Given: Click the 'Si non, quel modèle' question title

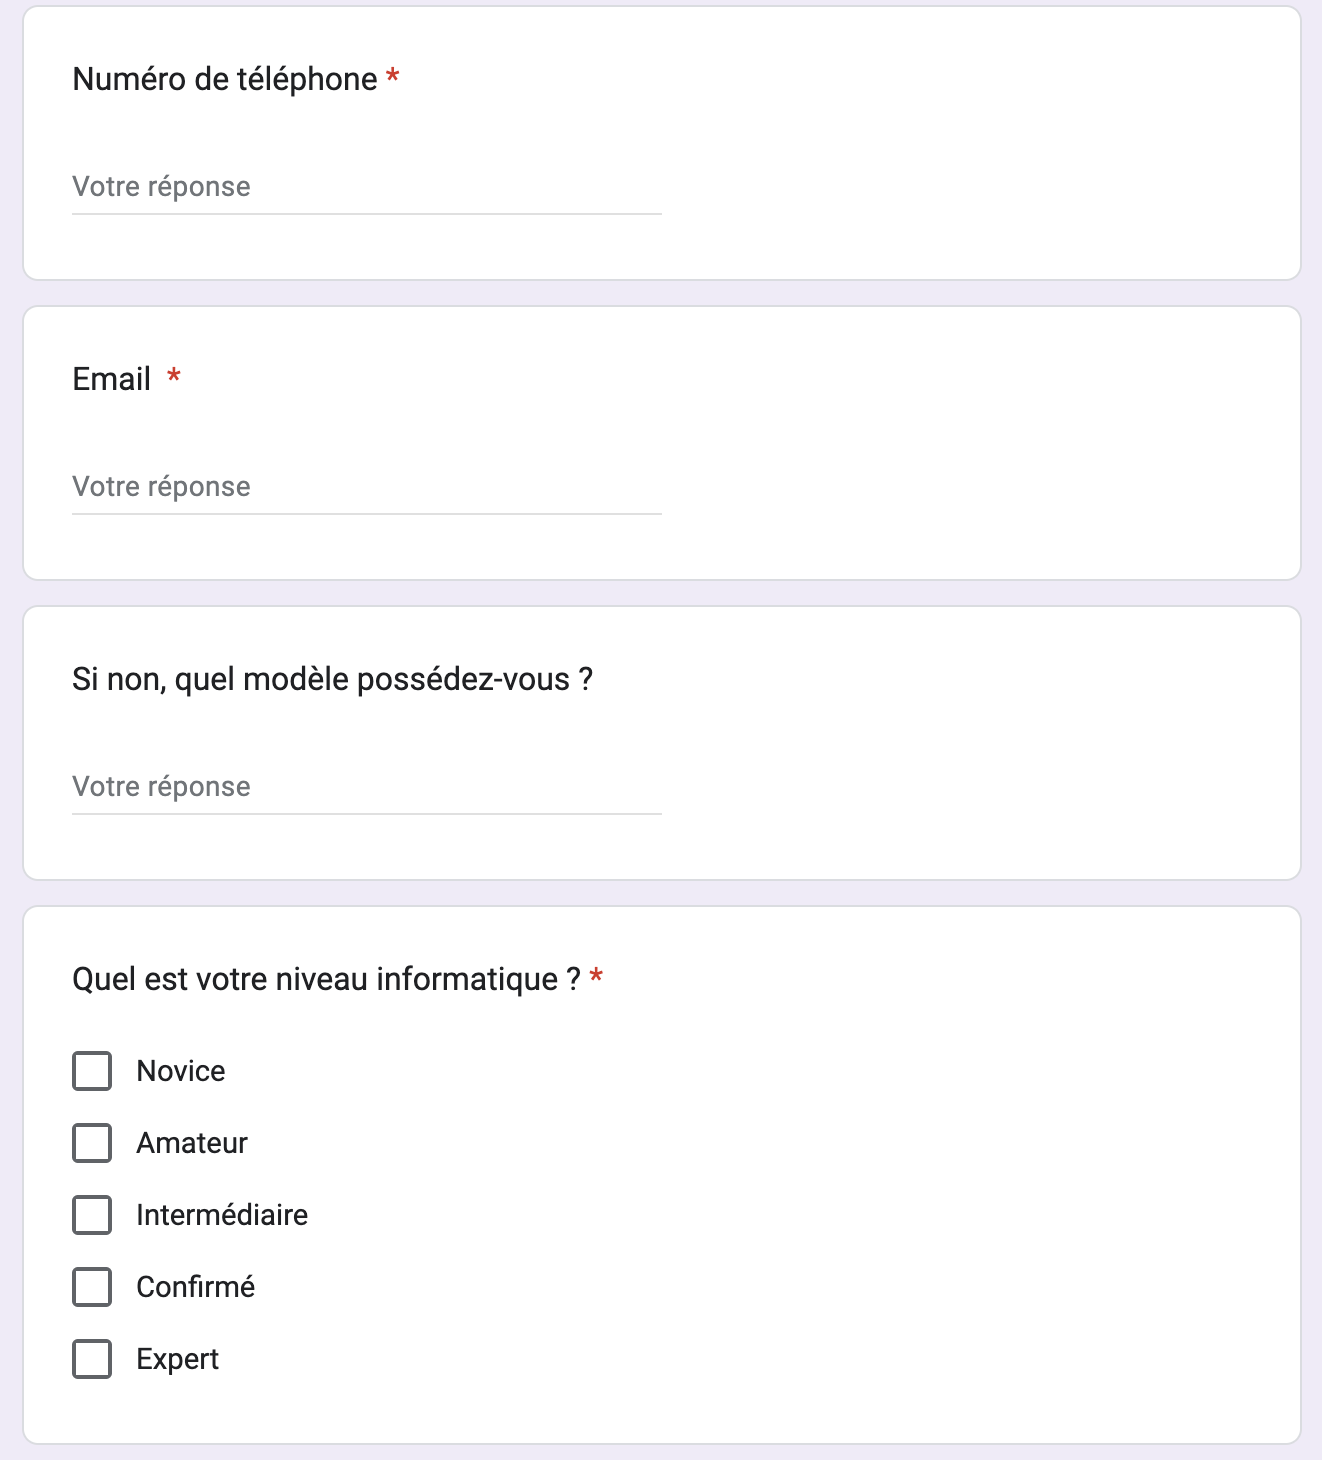Looking at the screenshot, I should click(x=332, y=679).
